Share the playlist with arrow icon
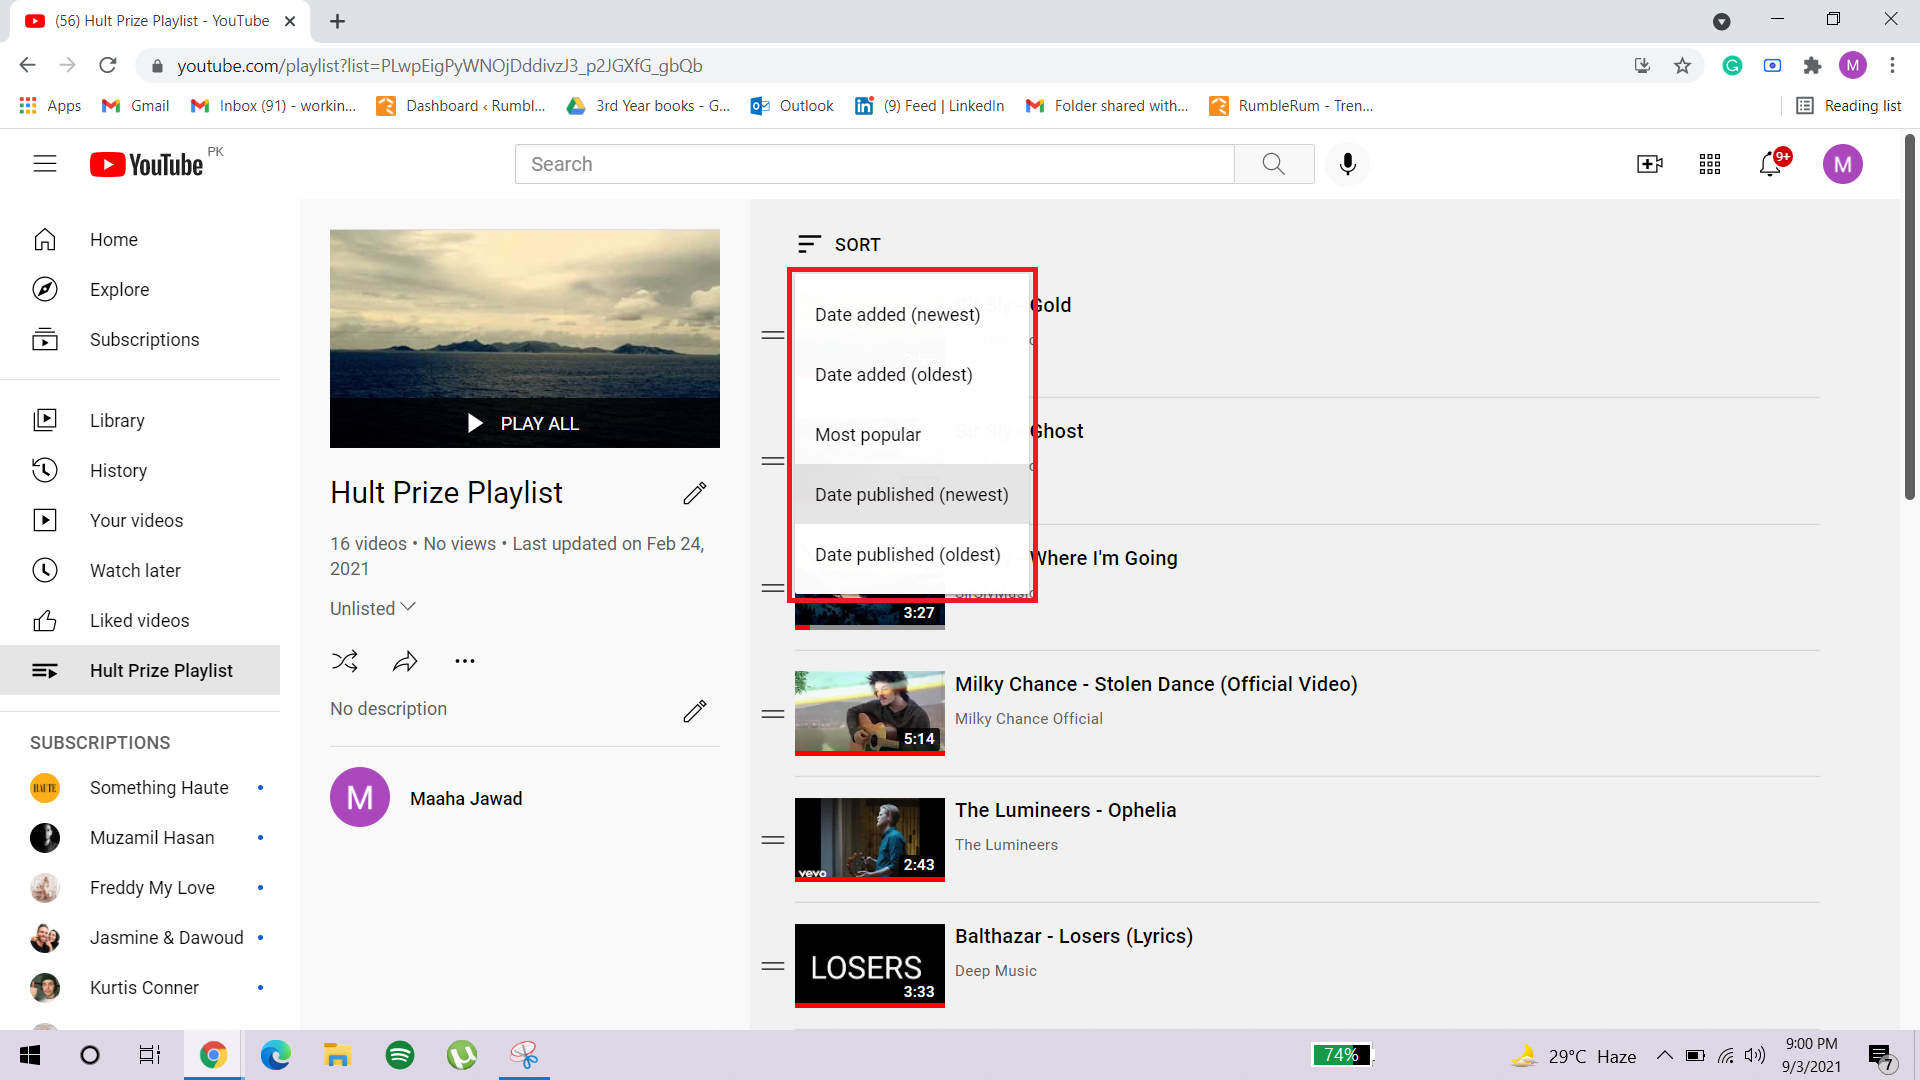1920x1080 pixels. tap(405, 661)
